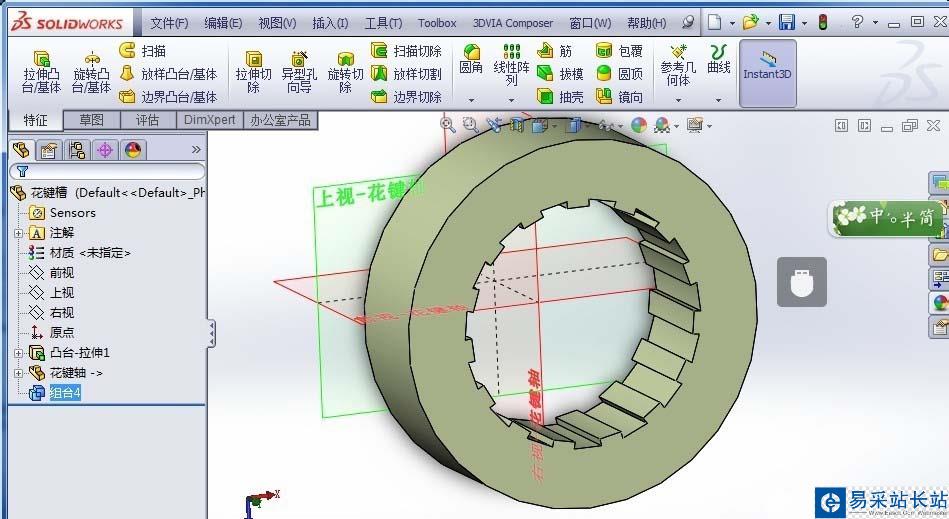
Task: Expand the 注解 (Annotations) node
Action: [19, 233]
